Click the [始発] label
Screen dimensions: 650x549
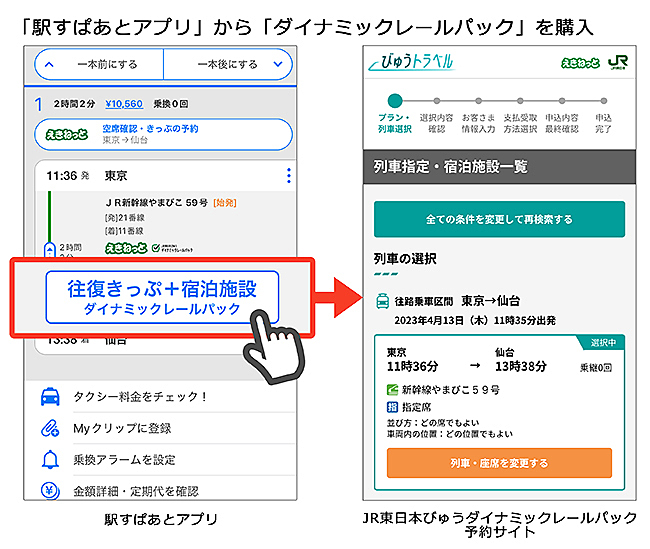225,203
